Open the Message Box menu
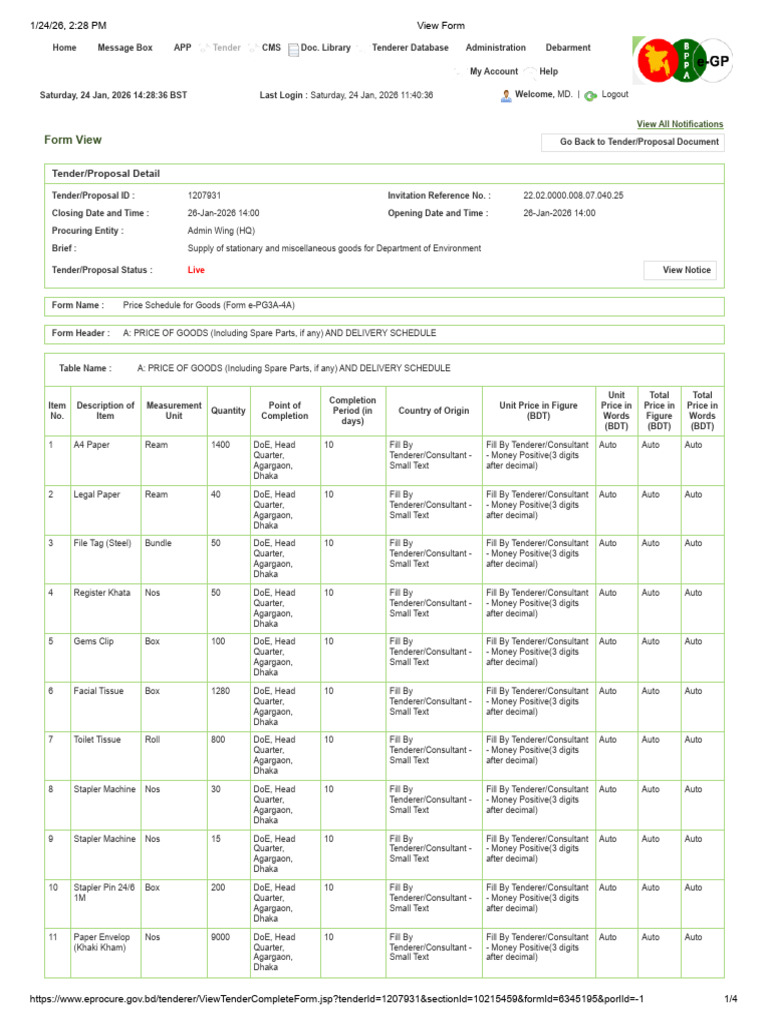This screenshot has height=1024, width=768. (125, 48)
